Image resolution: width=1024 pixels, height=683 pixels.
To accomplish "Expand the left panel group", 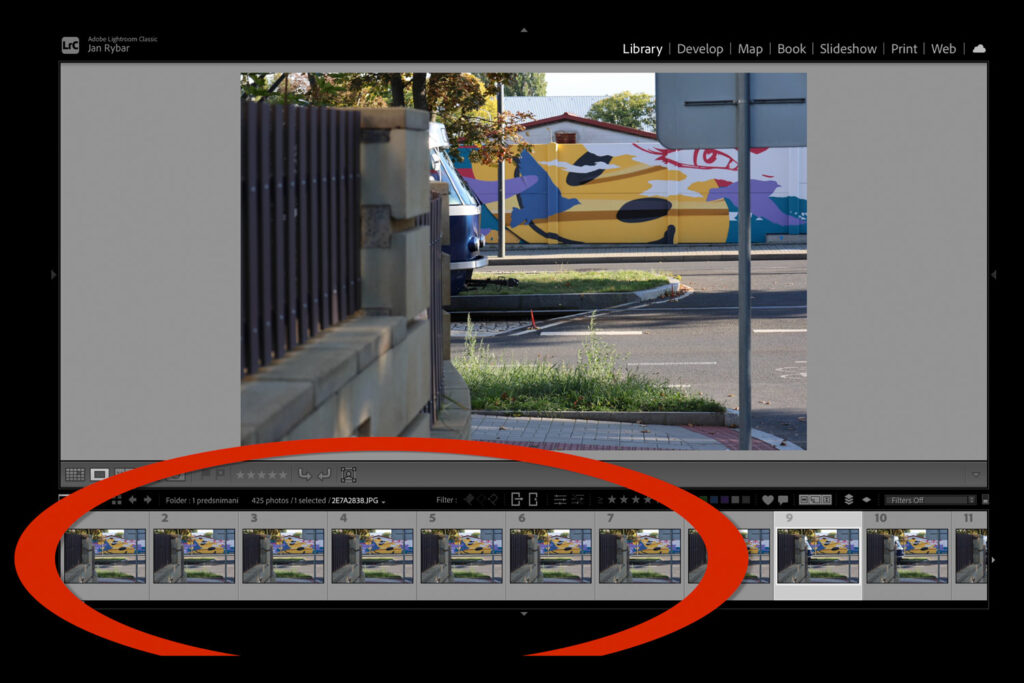I will [x=54, y=275].
